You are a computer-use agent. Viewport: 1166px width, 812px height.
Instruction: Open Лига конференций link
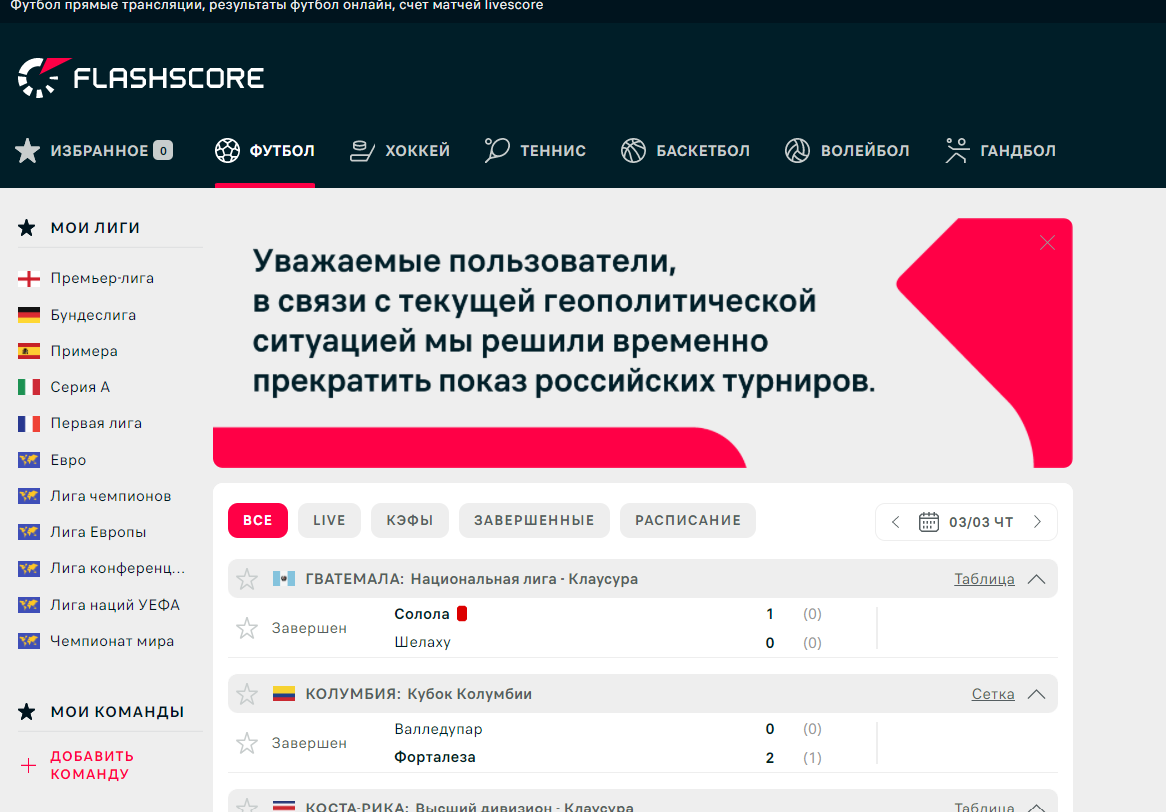(x=117, y=568)
